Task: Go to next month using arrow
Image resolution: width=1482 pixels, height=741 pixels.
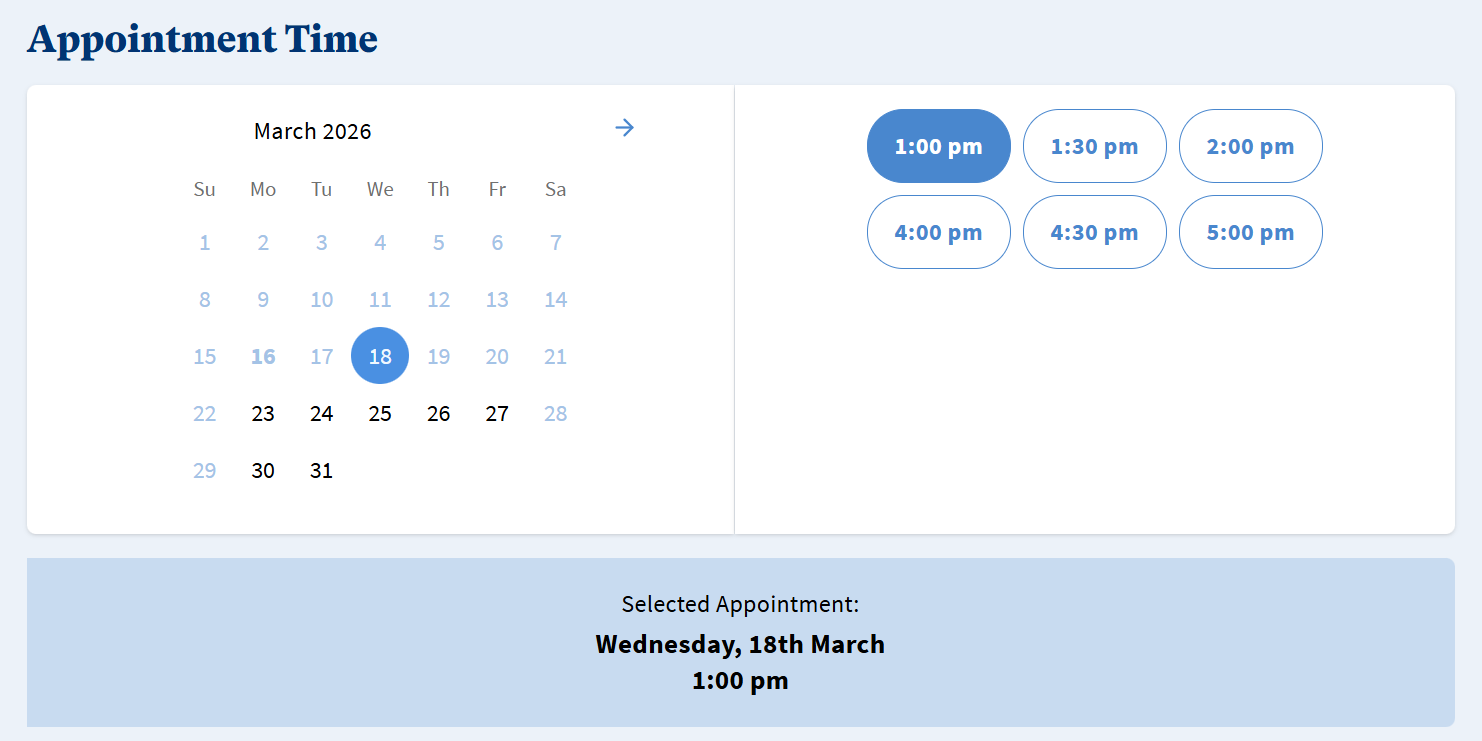Action: [x=625, y=128]
